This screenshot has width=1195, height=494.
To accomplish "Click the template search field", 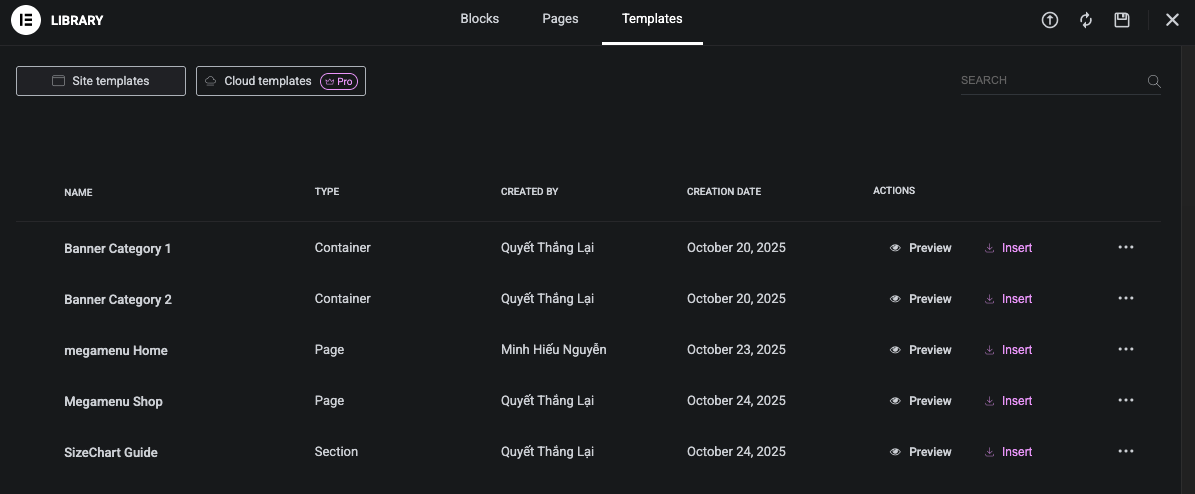I will (1050, 80).
